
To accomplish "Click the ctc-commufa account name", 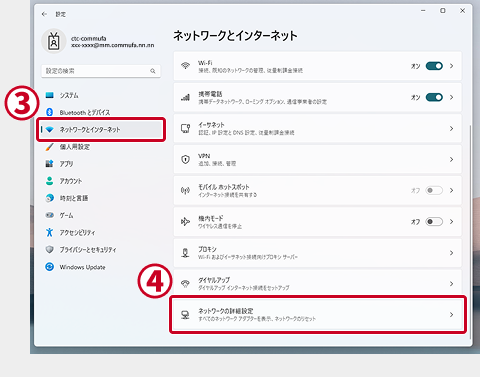I will coord(88,39).
